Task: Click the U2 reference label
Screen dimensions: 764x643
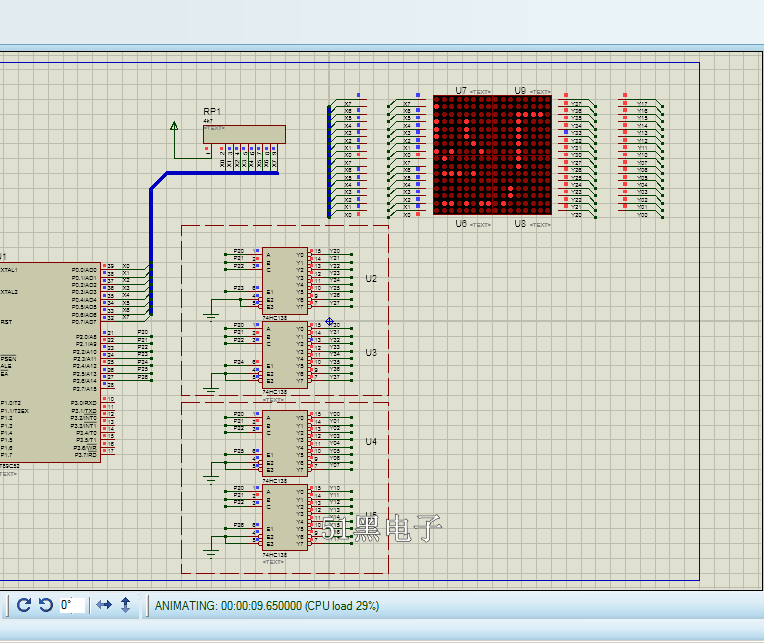Action: (x=371, y=279)
